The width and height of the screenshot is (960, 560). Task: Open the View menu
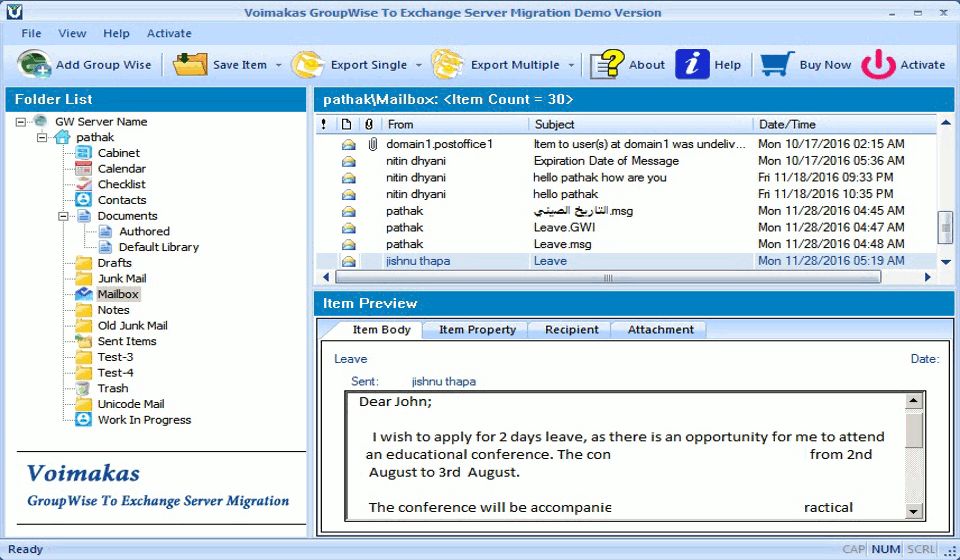(x=72, y=33)
